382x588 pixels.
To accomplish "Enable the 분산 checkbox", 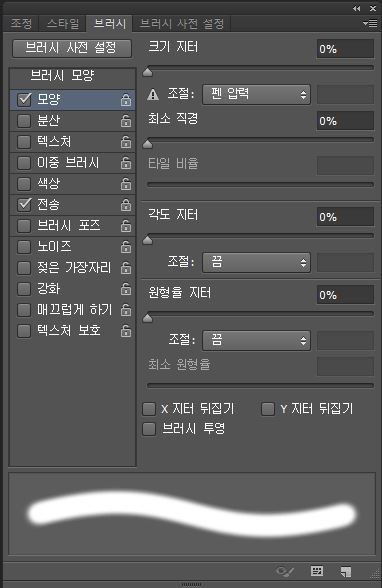I will pyautogui.click(x=24, y=121).
